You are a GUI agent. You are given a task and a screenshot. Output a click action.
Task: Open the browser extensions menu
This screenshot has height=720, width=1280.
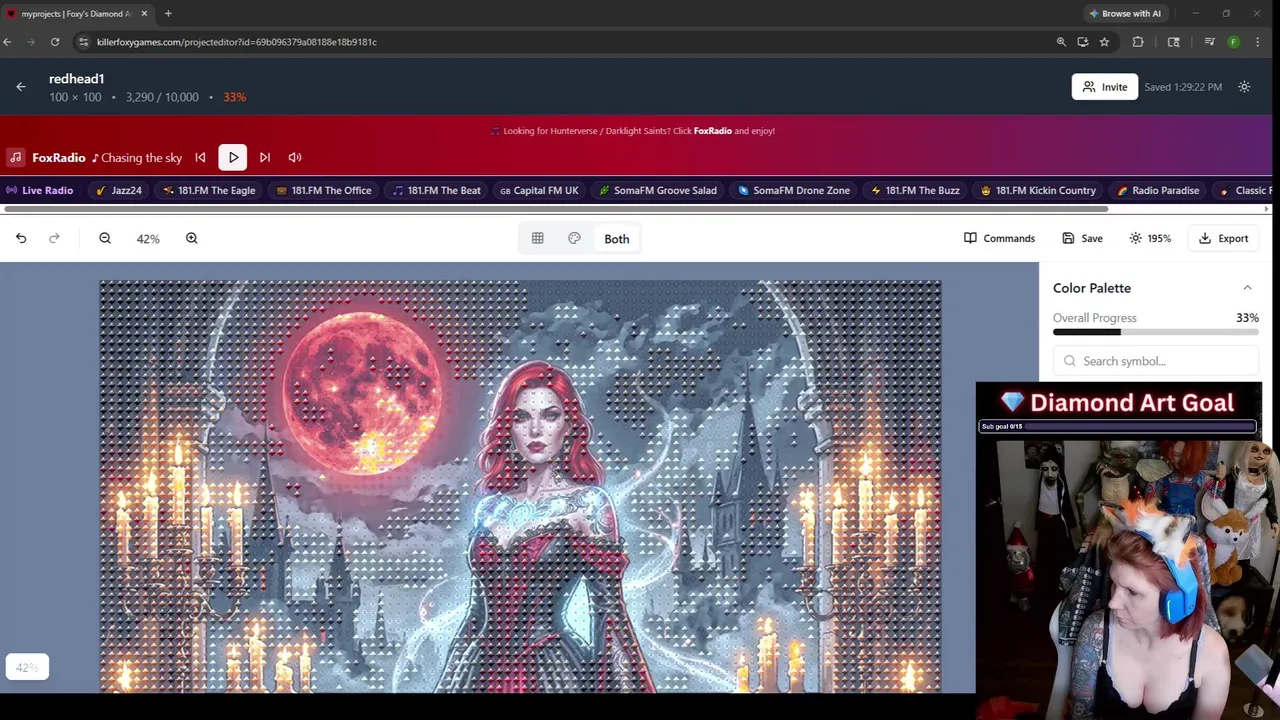click(1138, 42)
